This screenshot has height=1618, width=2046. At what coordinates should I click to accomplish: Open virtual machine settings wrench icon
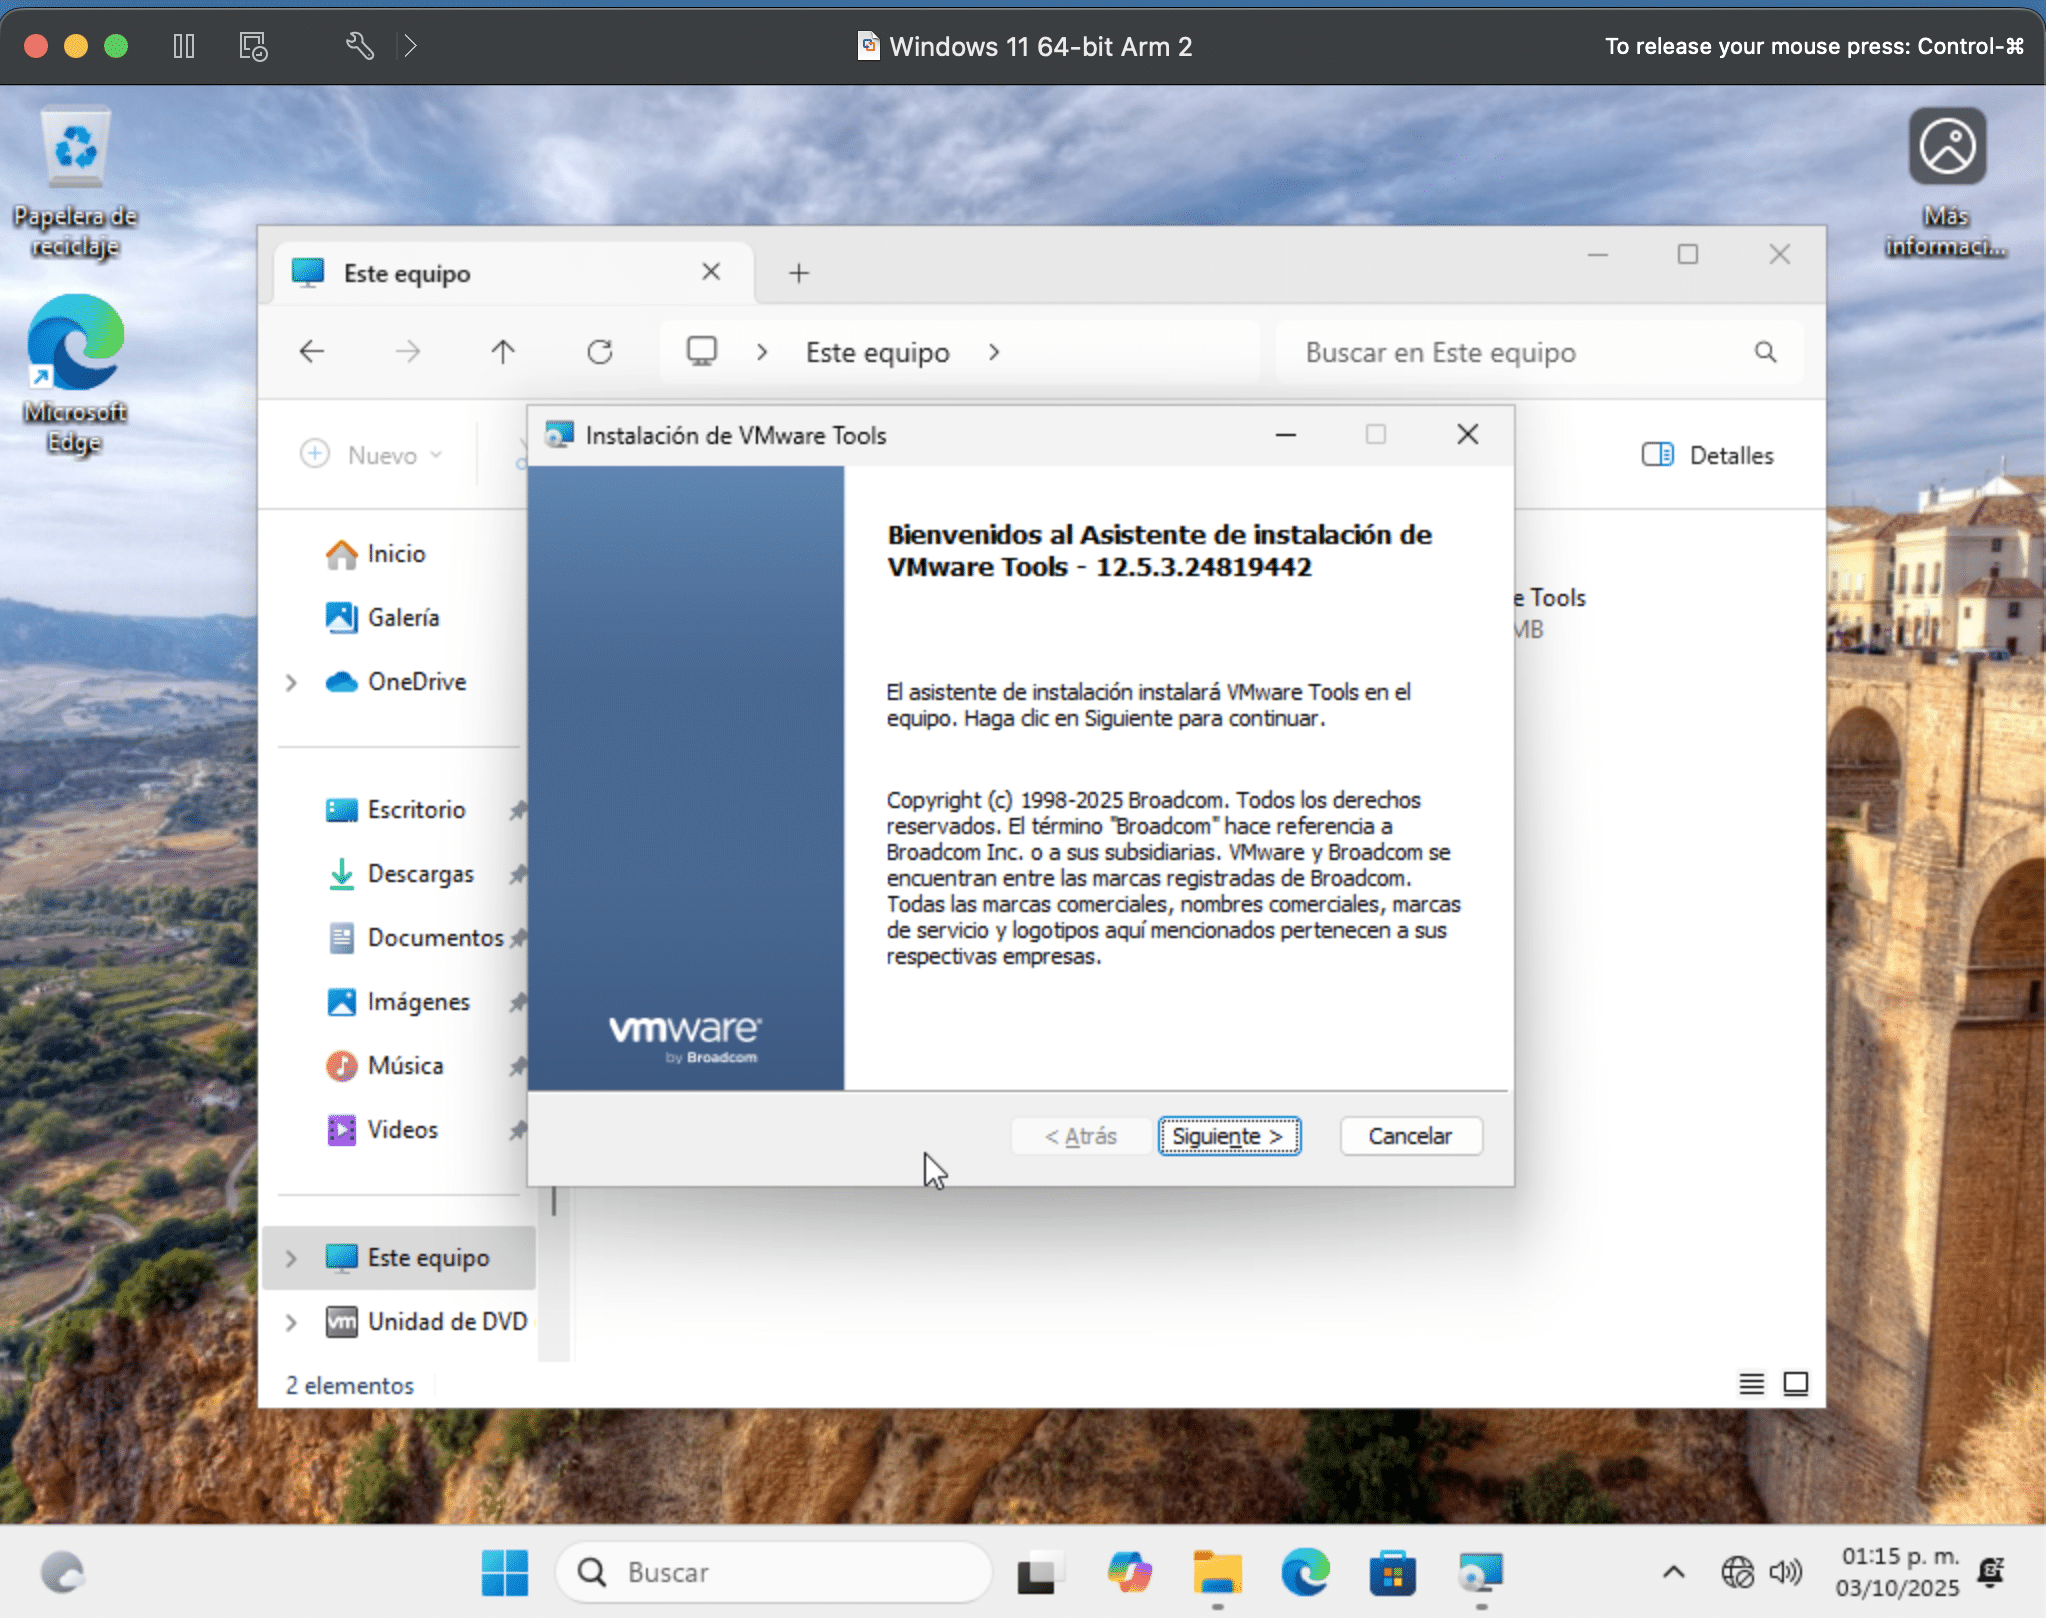360,45
